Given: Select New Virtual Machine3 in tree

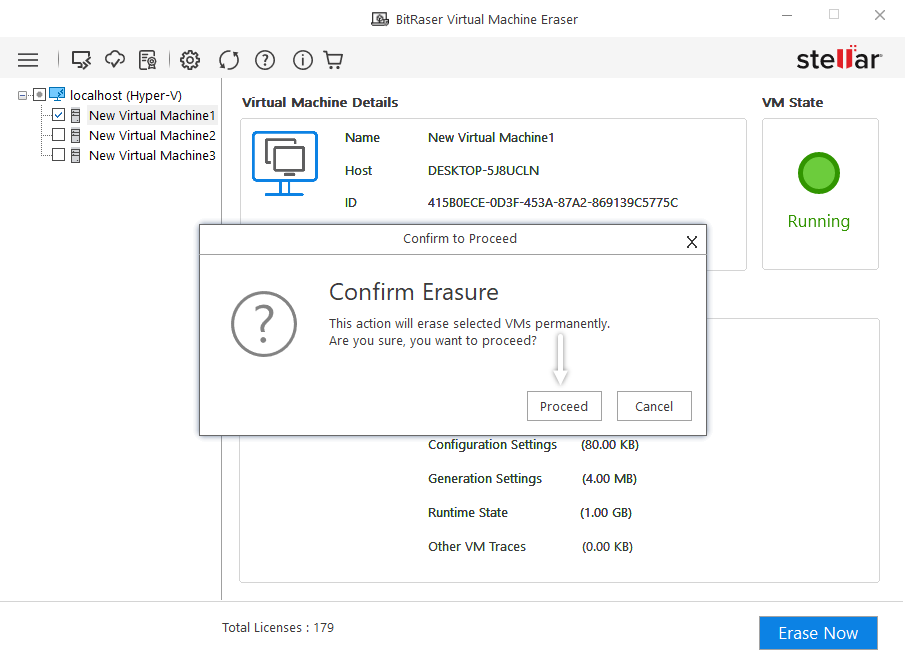Looking at the screenshot, I should pos(152,156).
